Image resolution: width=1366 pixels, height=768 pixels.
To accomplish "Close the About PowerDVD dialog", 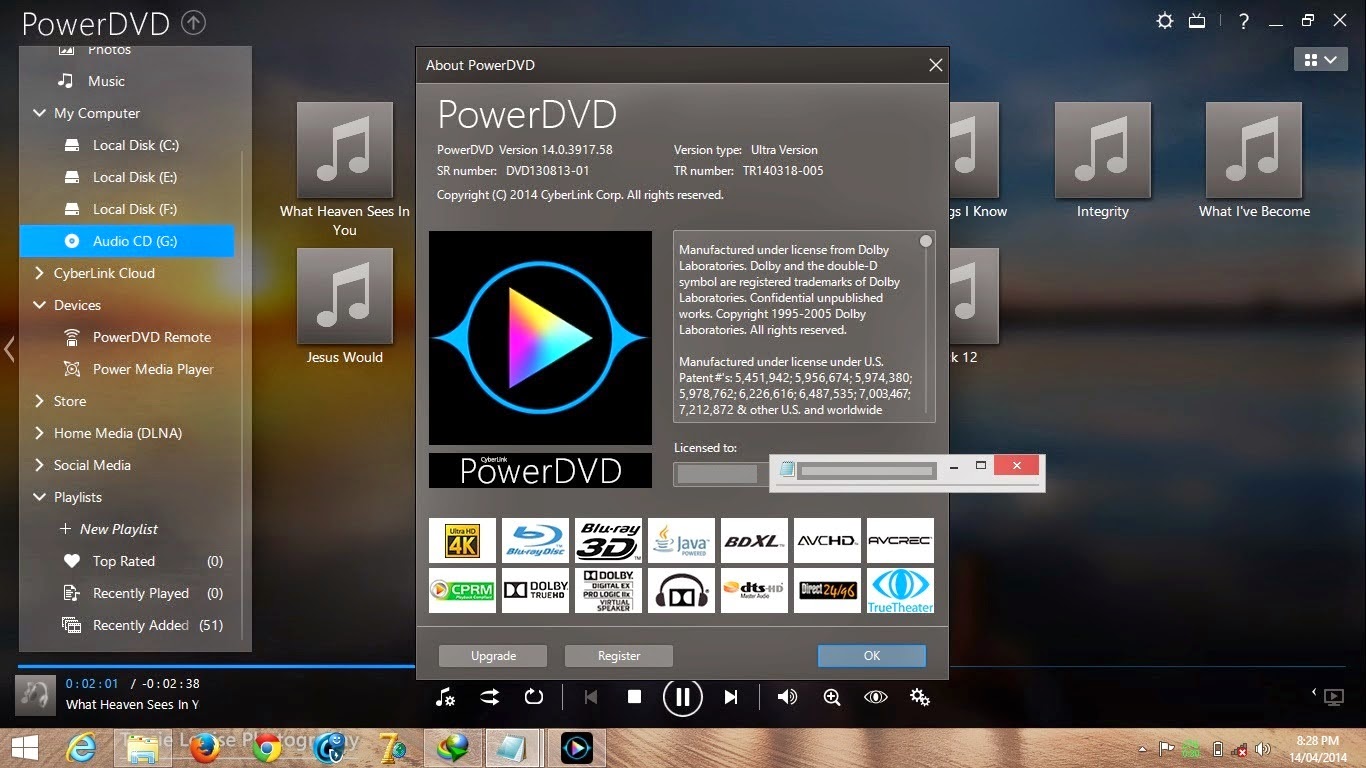I will pos(935,65).
